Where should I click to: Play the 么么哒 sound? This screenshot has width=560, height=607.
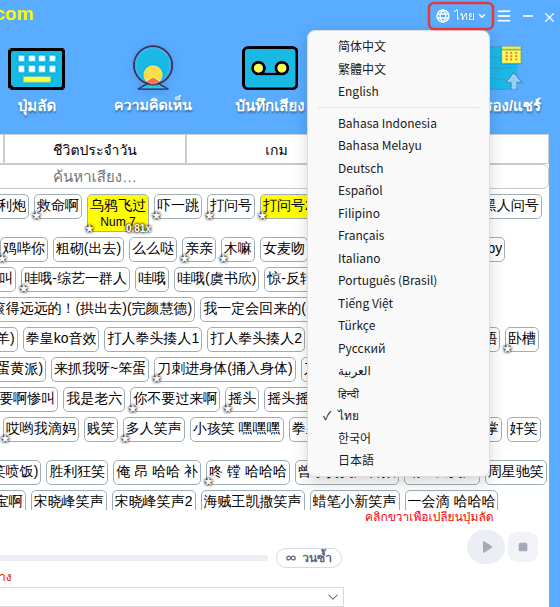tap(153, 249)
